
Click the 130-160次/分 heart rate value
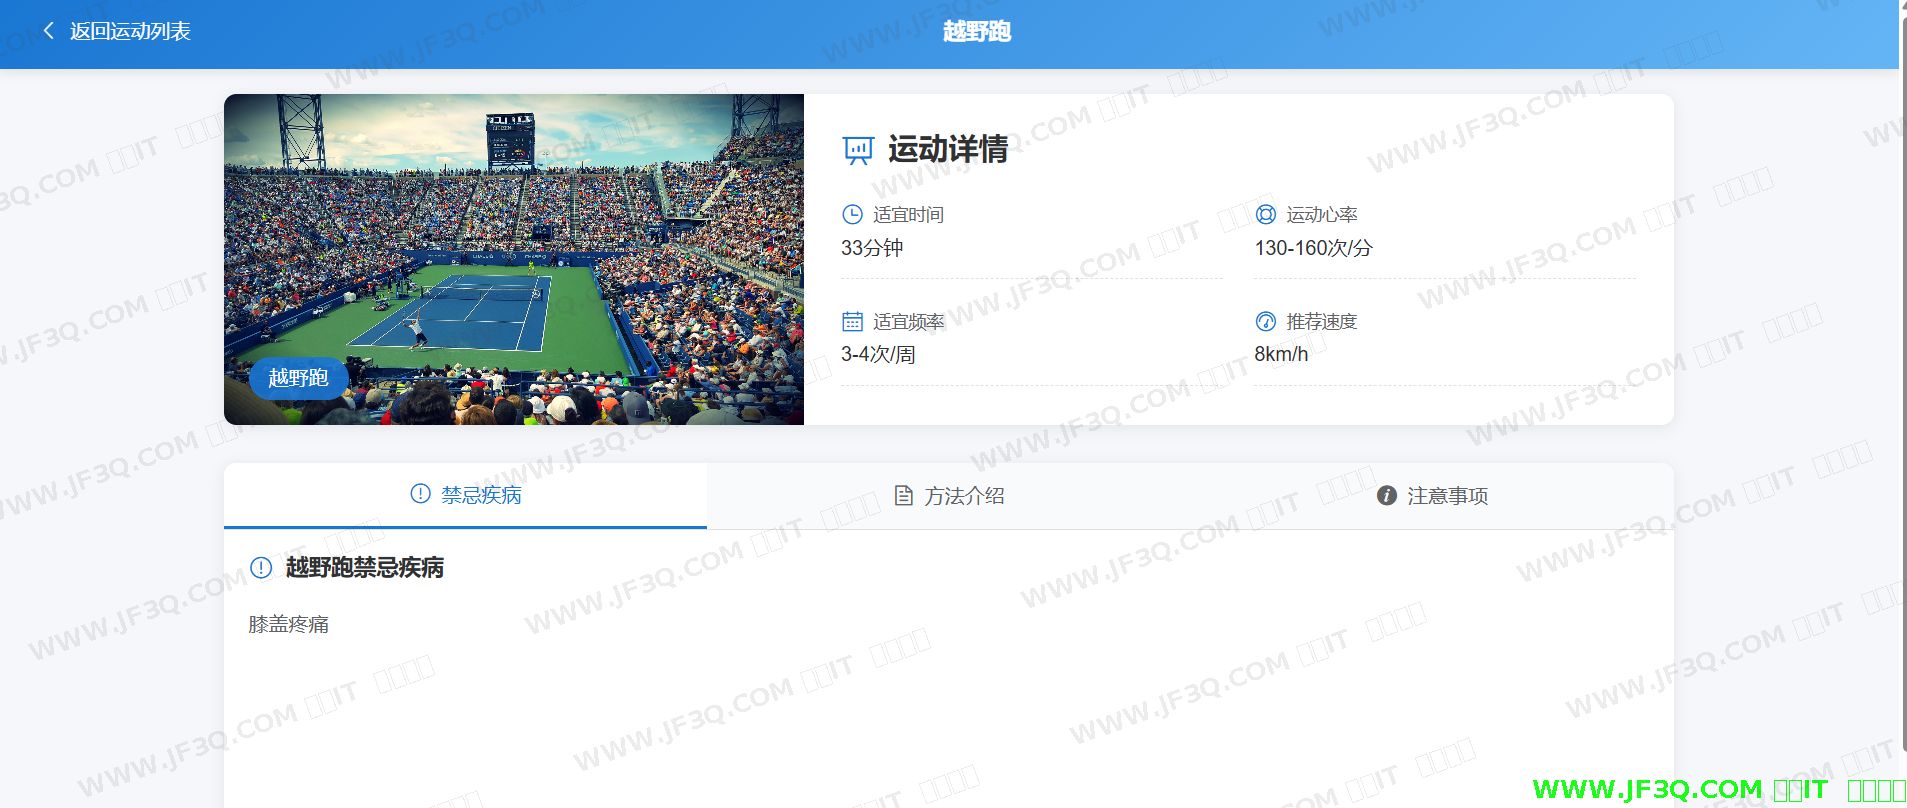[x=1313, y=248]
